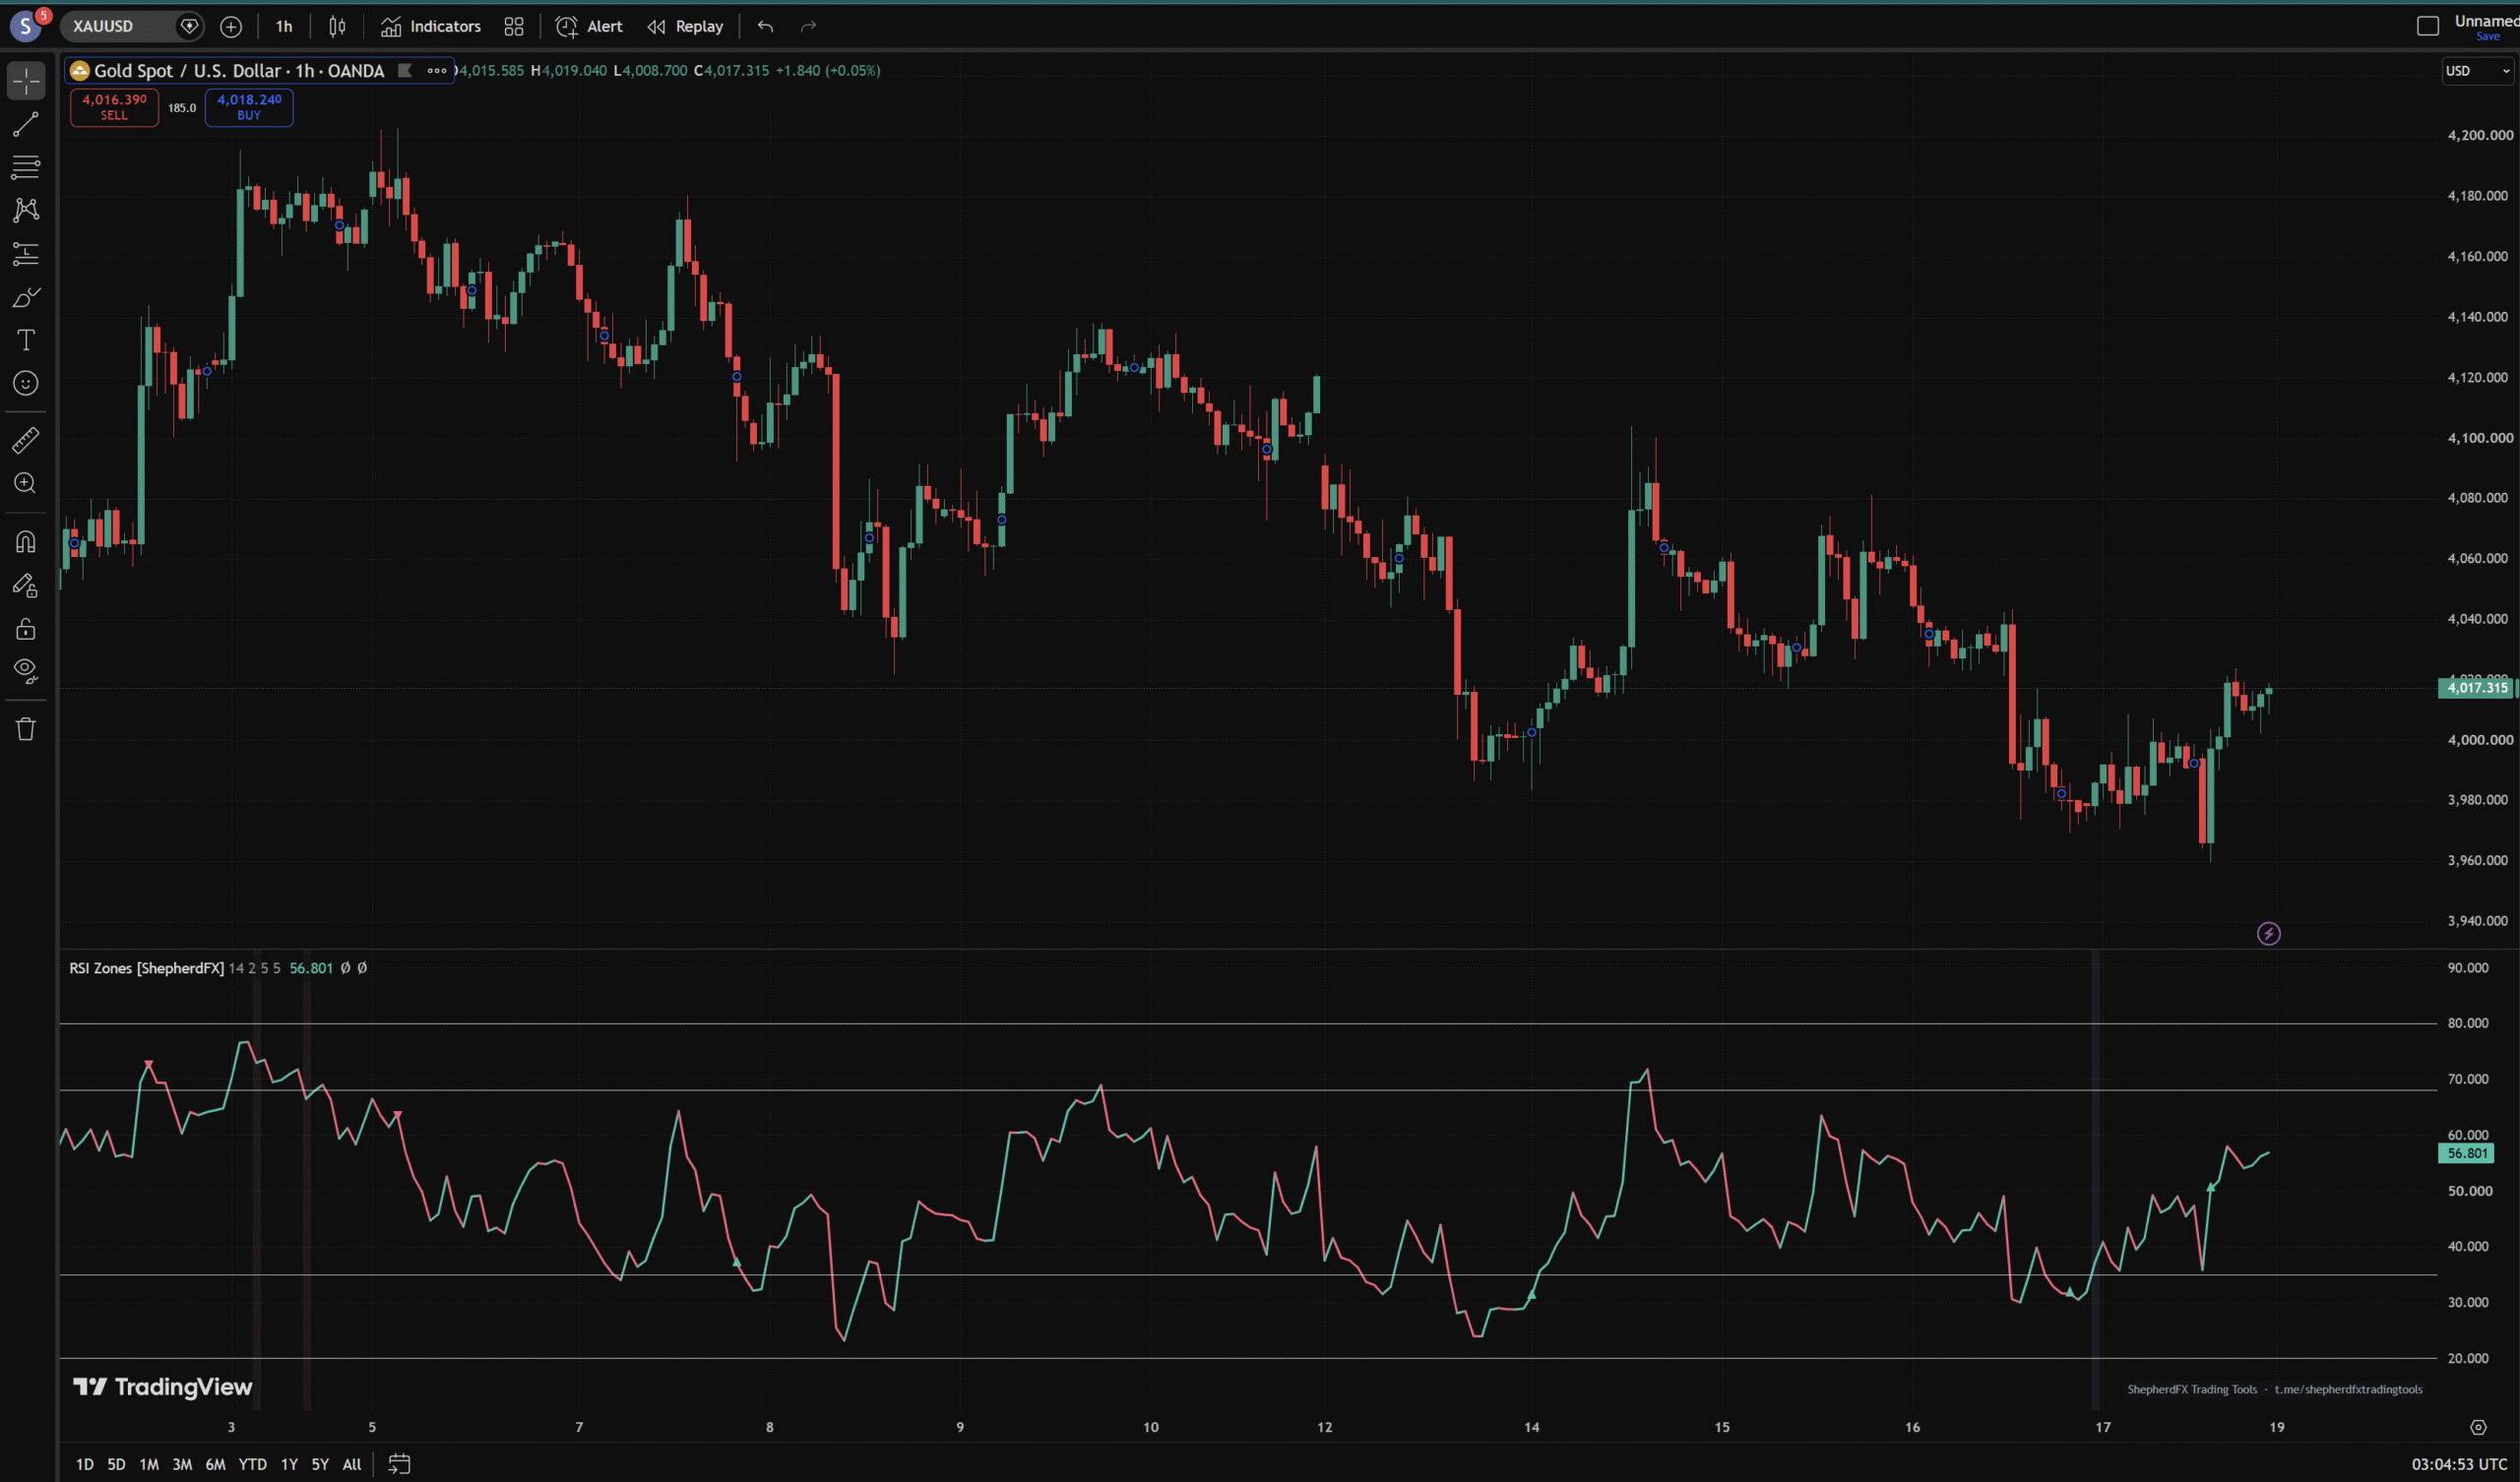Open the Fibonacci retracement tools

(26, 167)
